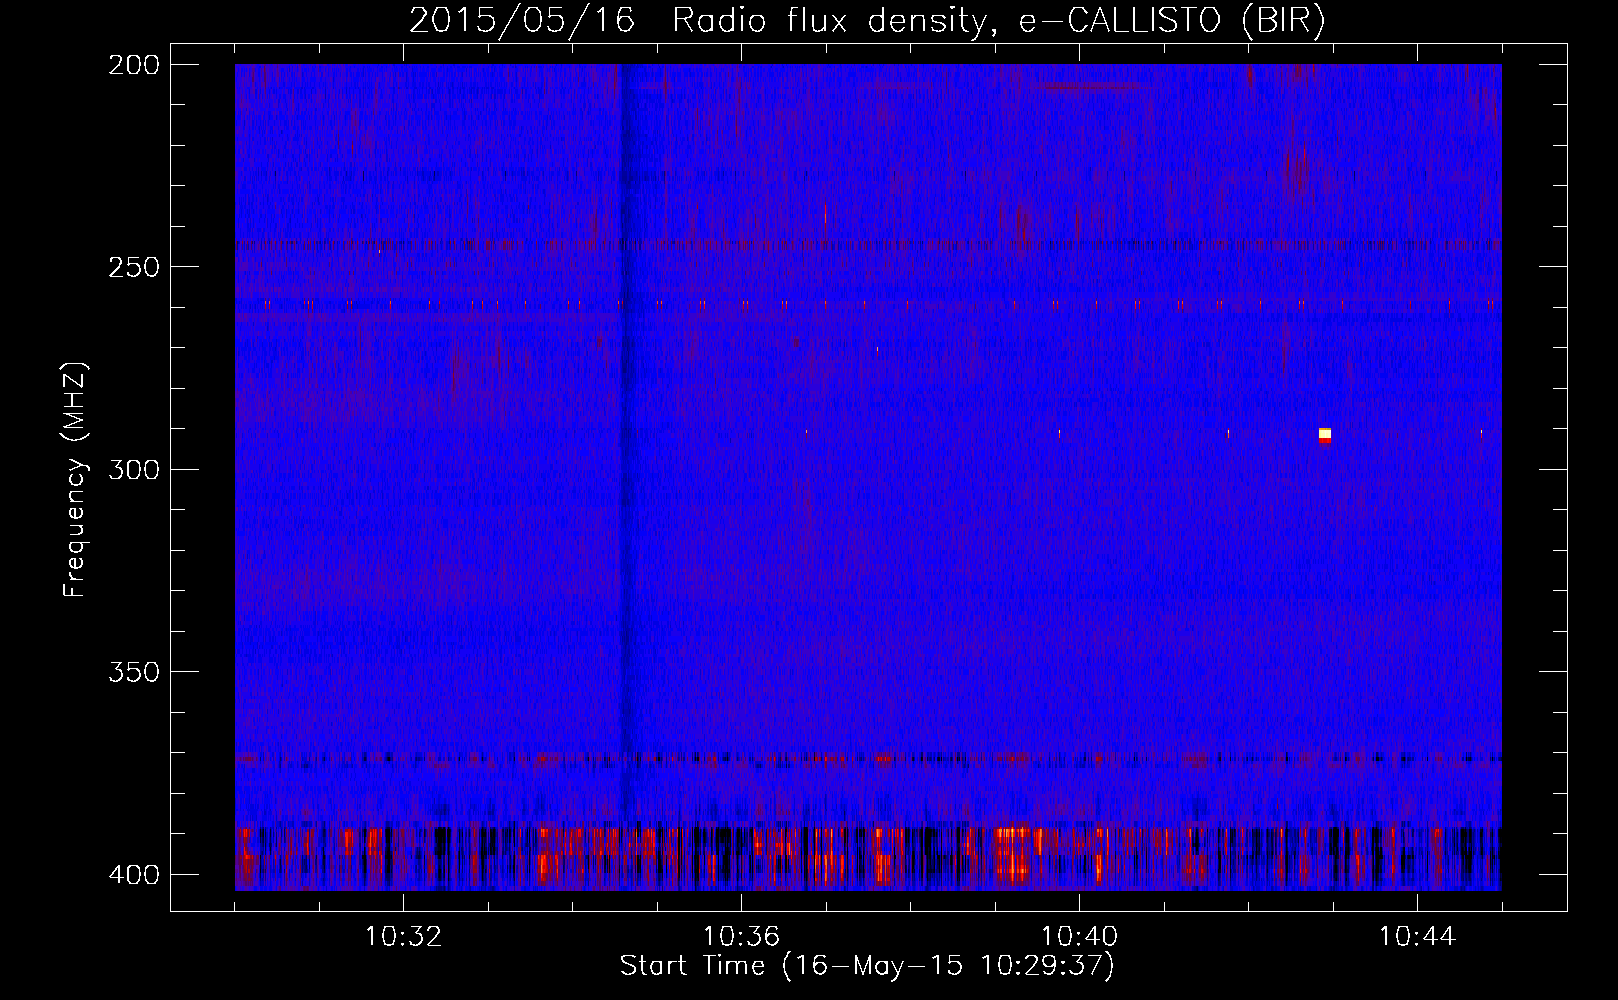This screenshot has height=1000, width=1618.
Task: Click the 200 frequency tick label
Action: (x=134, y=64)
